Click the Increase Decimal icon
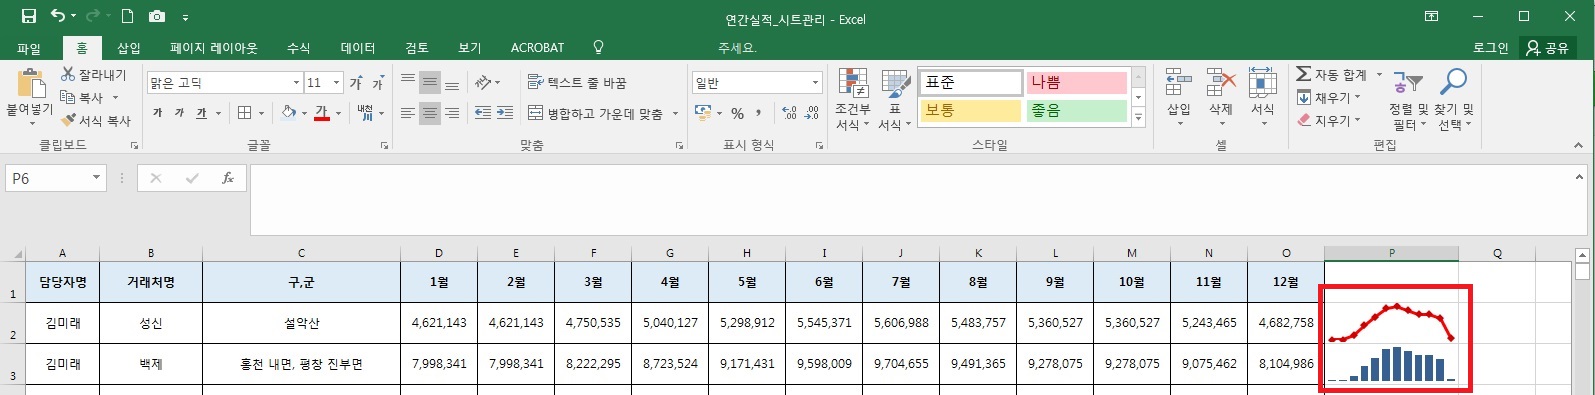Viewport: 1595px width, 395px height. click(790, 113)
